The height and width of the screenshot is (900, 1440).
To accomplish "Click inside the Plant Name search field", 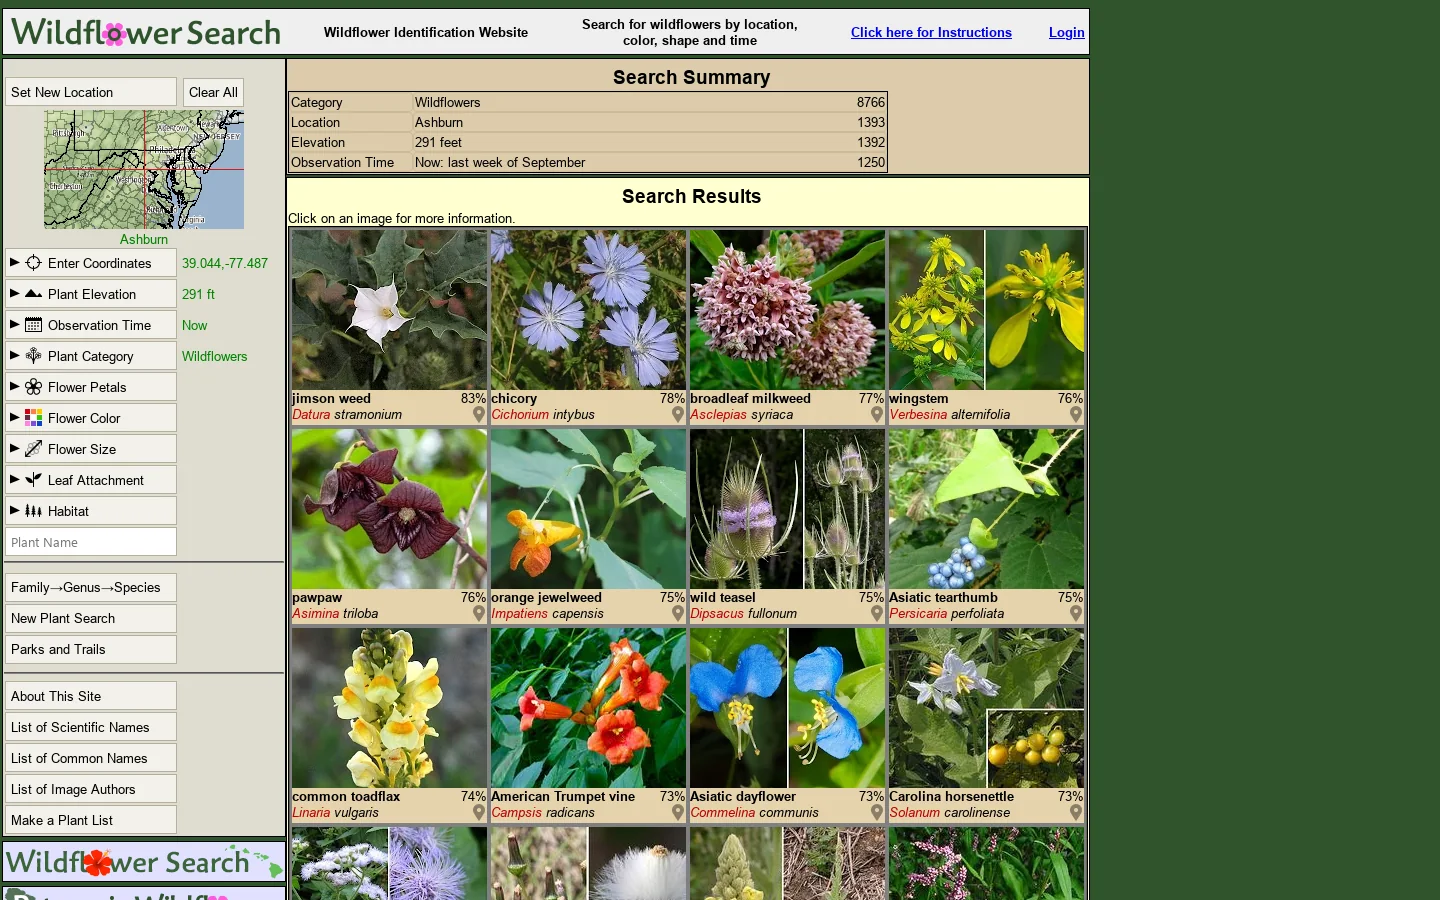I will pos(91,542).
